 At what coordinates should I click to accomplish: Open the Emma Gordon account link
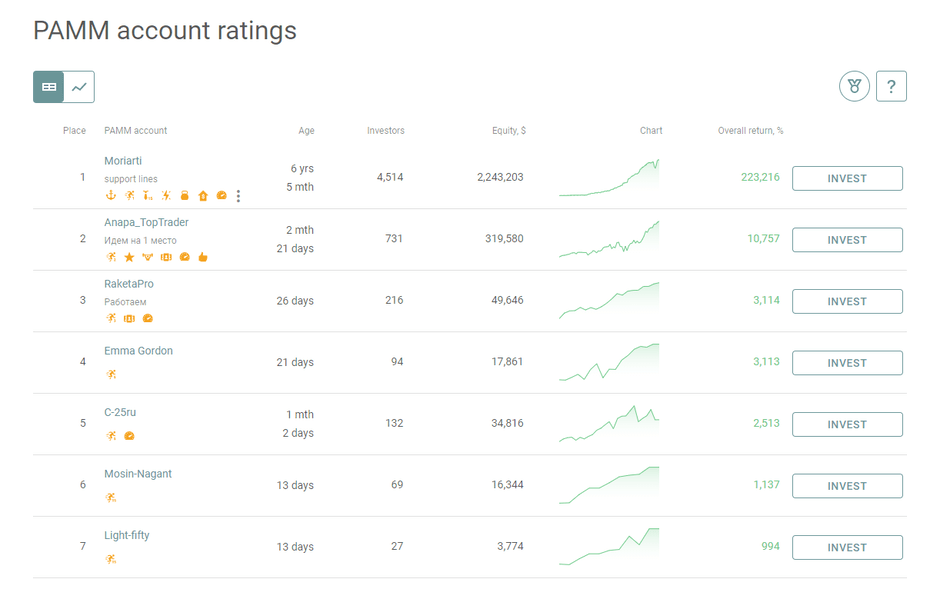point(138,351)
